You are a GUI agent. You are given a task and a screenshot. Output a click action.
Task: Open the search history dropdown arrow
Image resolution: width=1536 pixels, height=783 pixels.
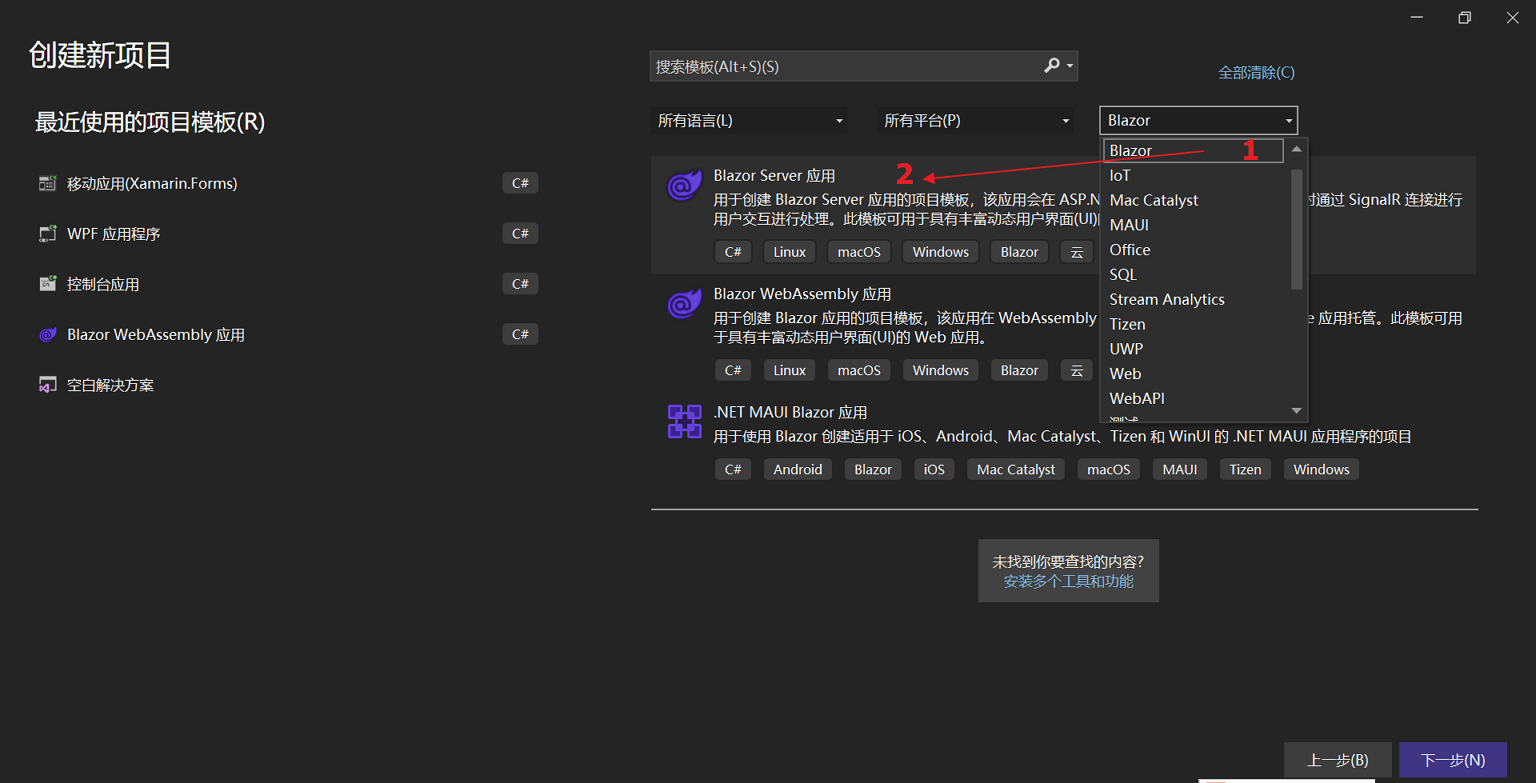[1070, 67]
